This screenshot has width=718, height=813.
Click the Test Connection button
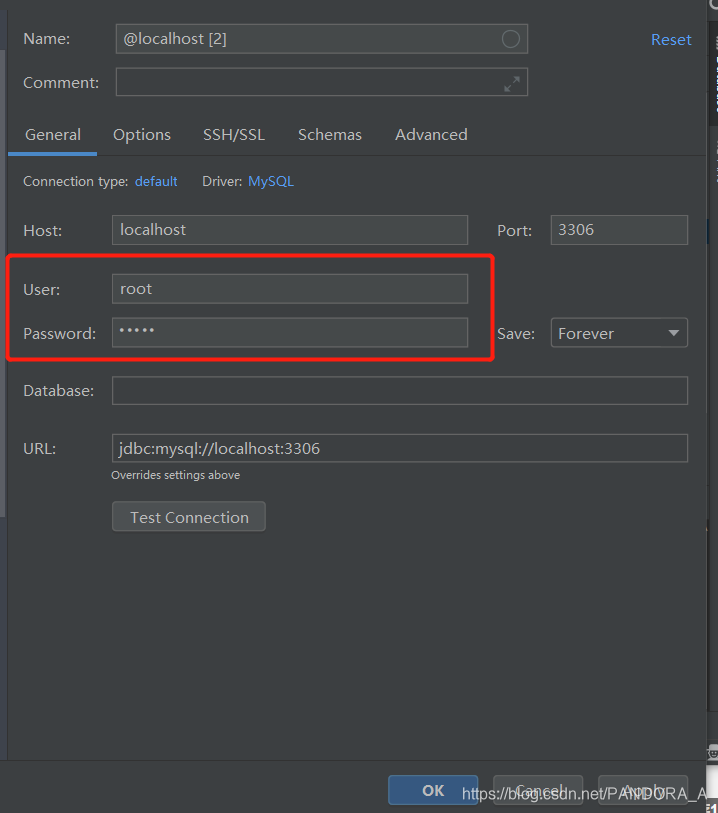[189, 516]
